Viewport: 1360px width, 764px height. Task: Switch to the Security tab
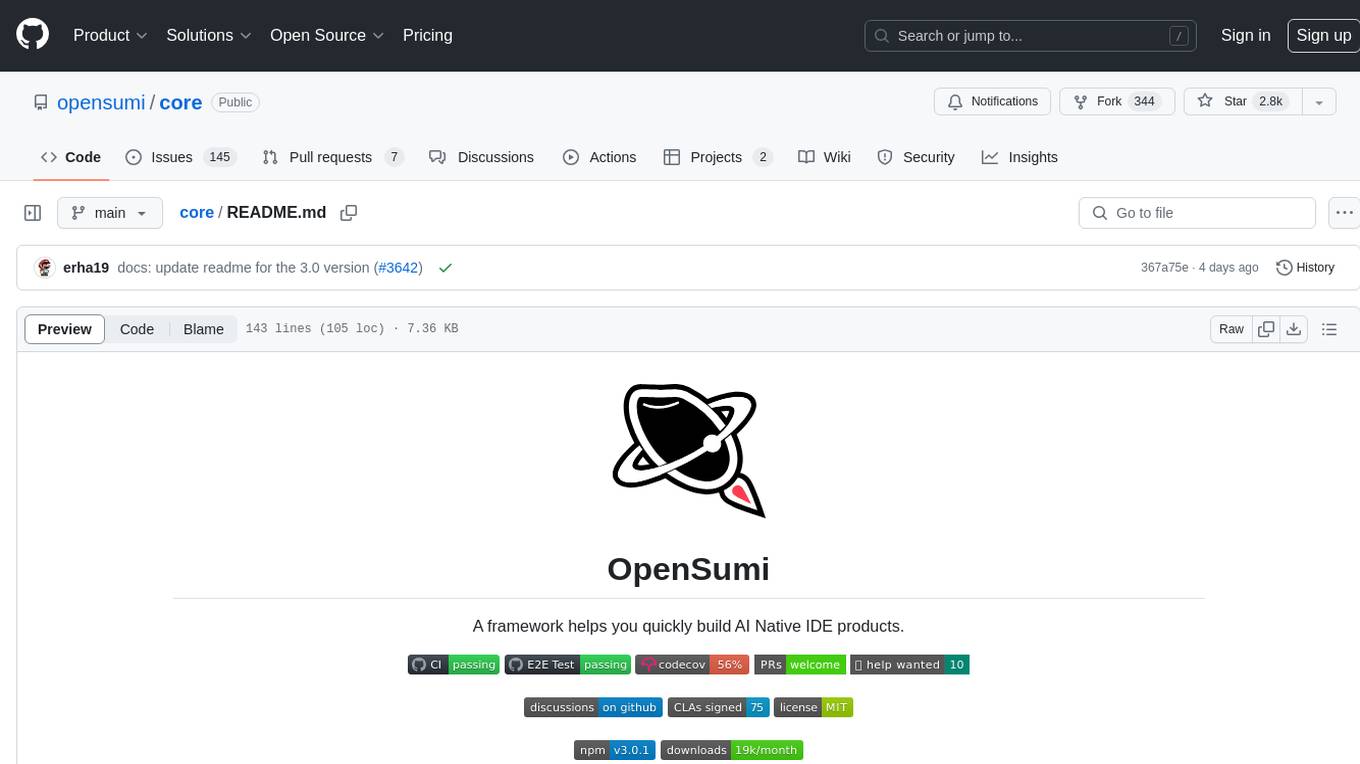[916, 157]
